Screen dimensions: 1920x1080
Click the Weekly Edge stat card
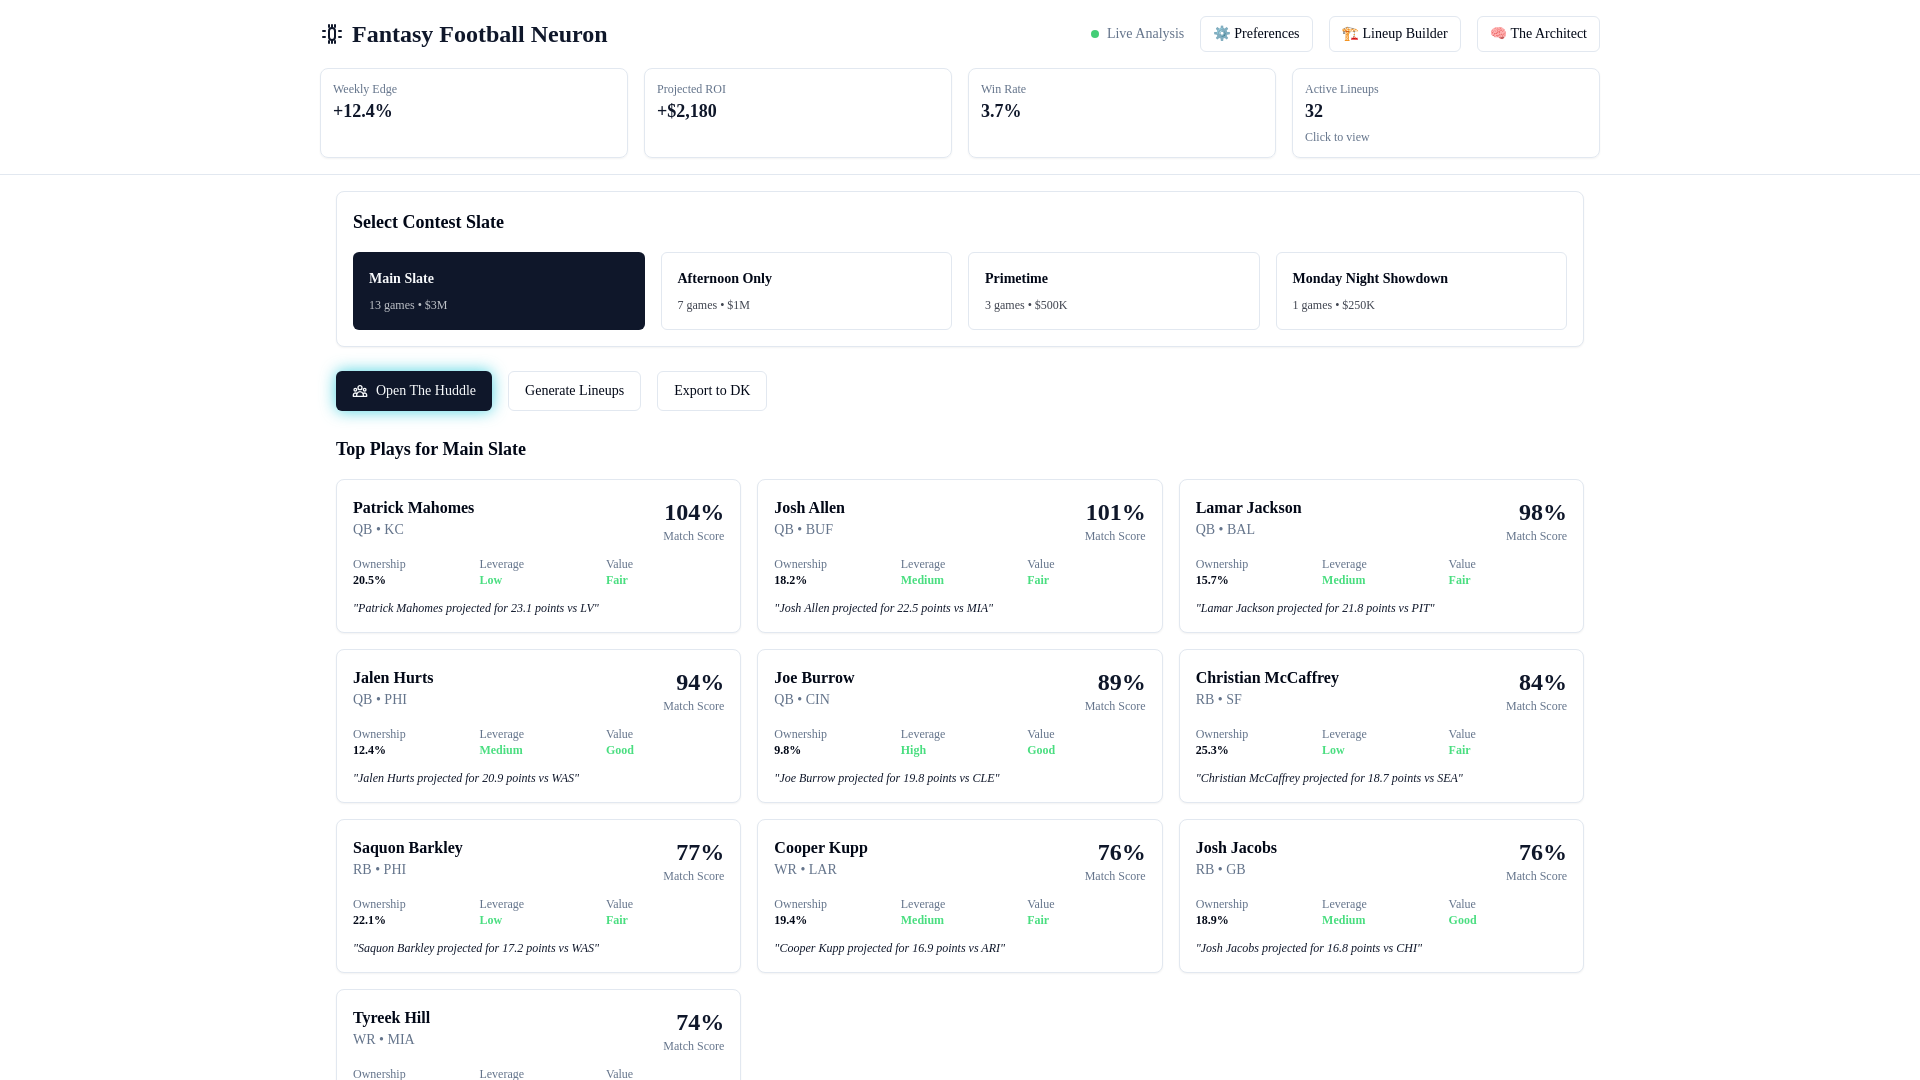(x=474, y=113)
